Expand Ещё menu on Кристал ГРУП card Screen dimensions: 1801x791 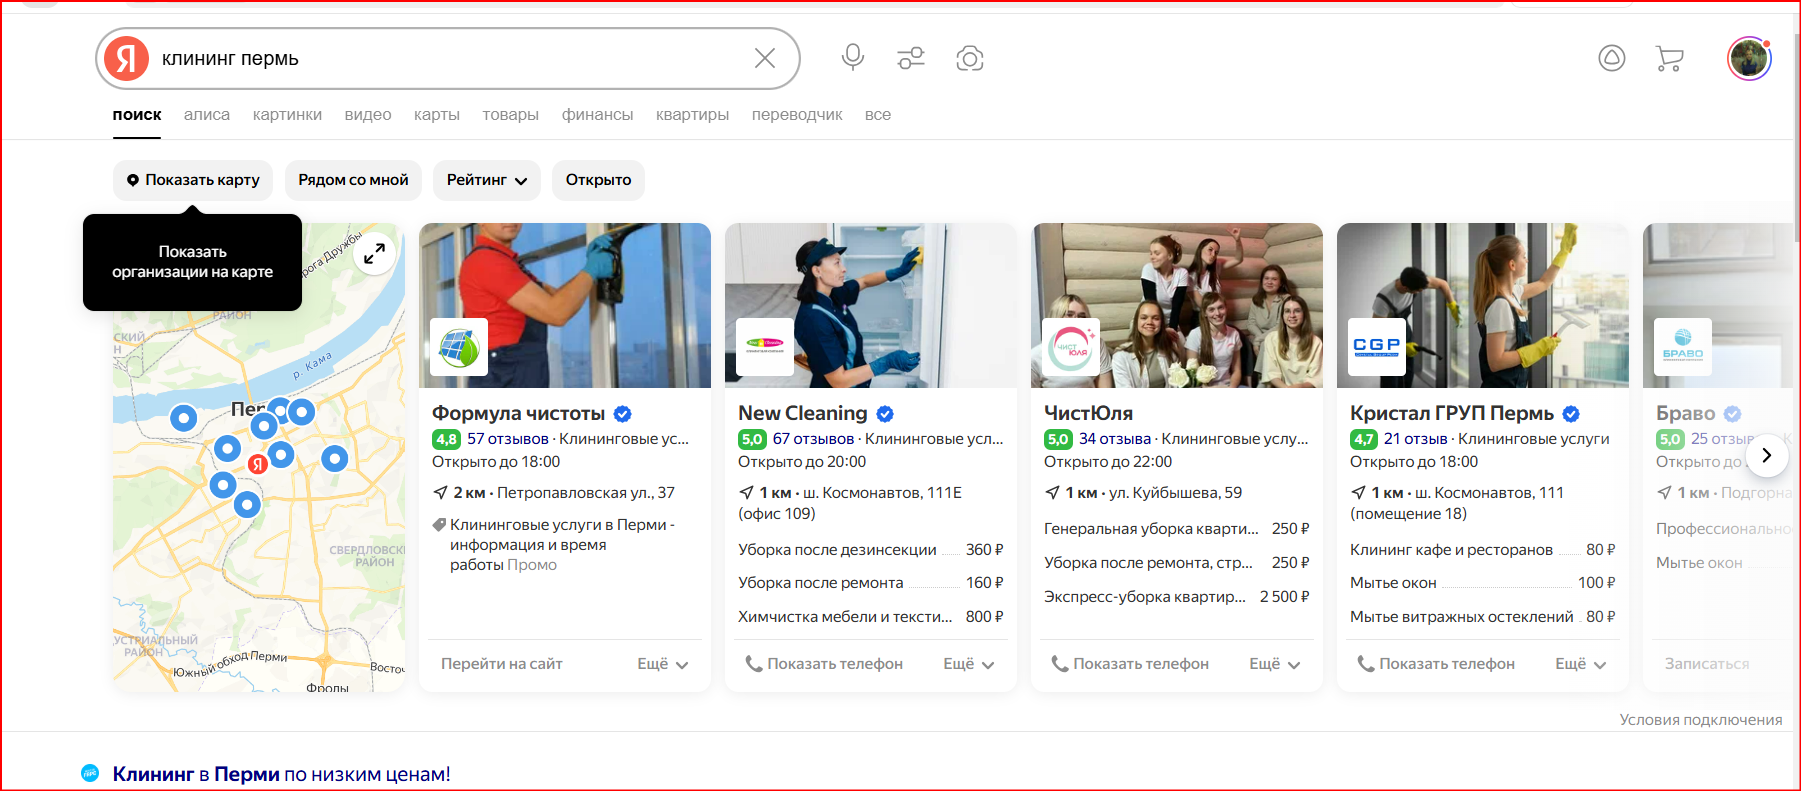coord(1581,664)
